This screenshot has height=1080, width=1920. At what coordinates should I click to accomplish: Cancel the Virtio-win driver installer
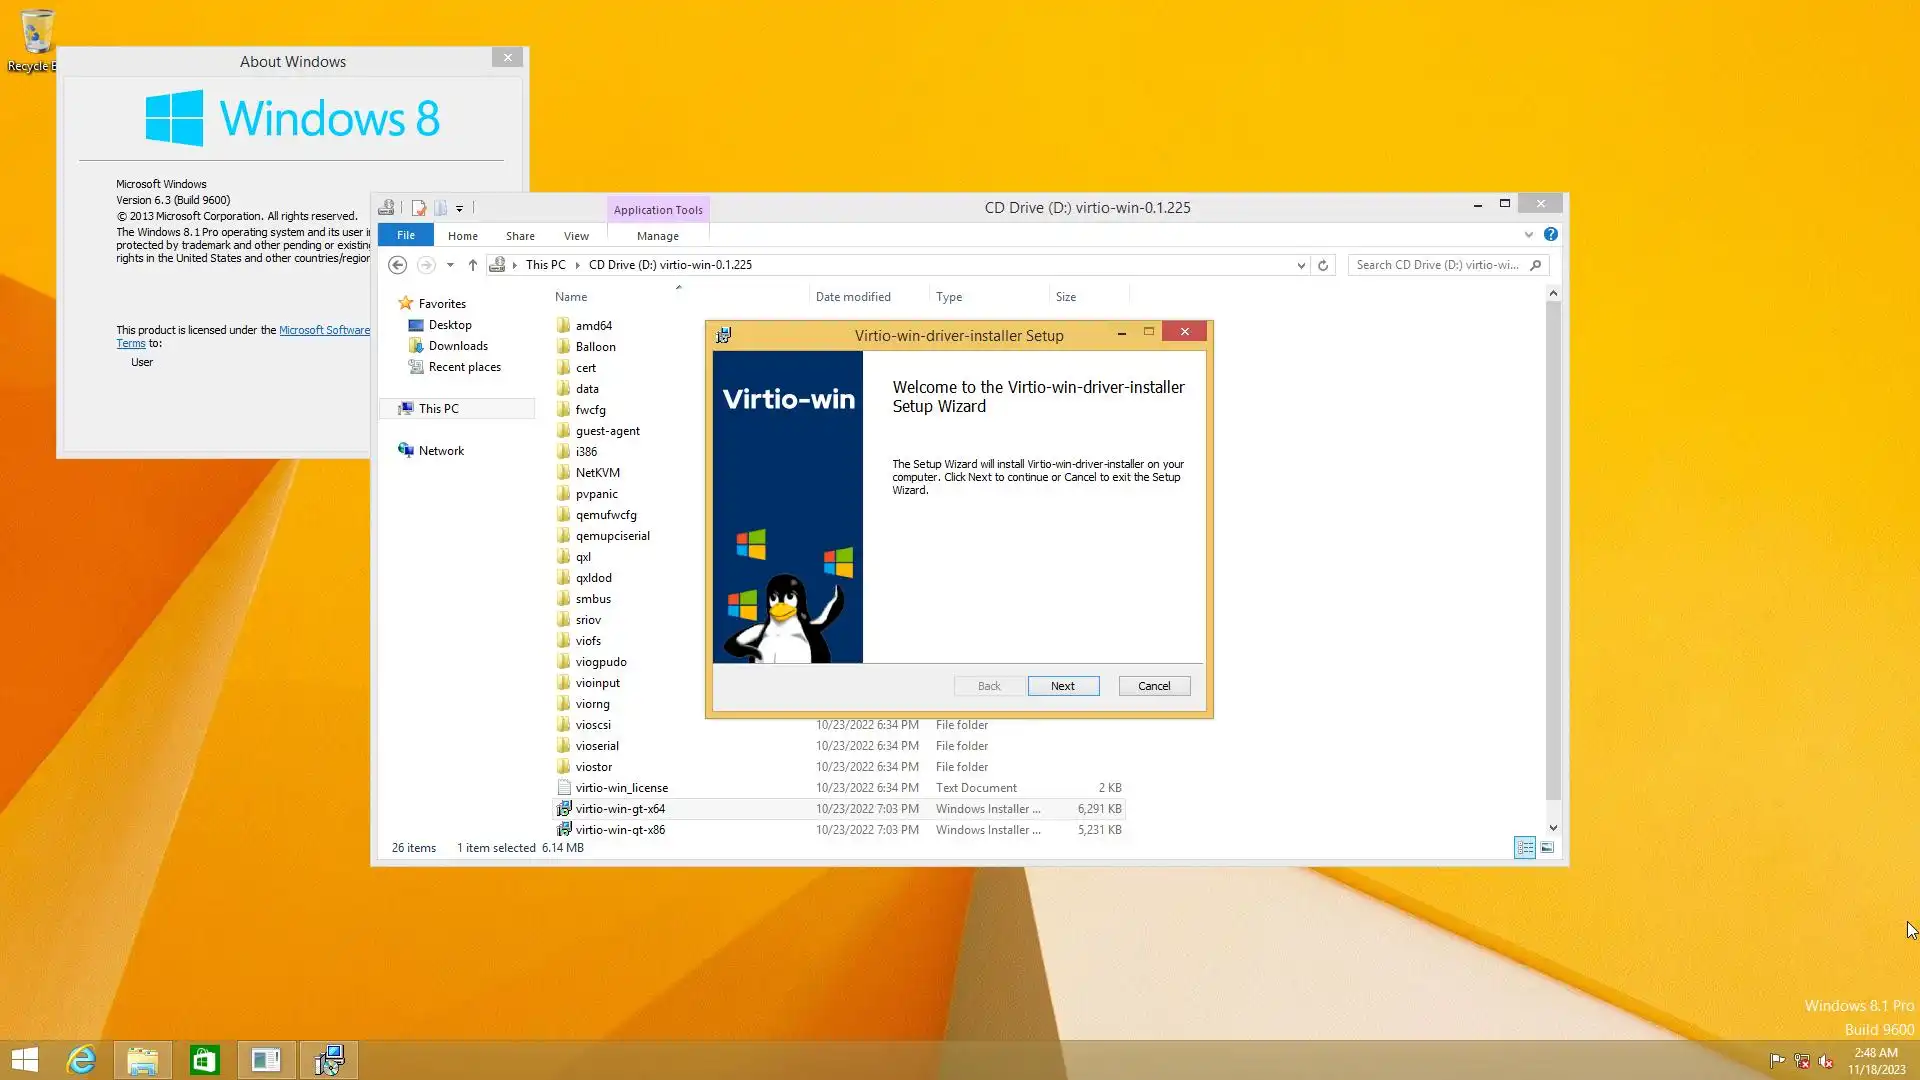(1153, 686)
